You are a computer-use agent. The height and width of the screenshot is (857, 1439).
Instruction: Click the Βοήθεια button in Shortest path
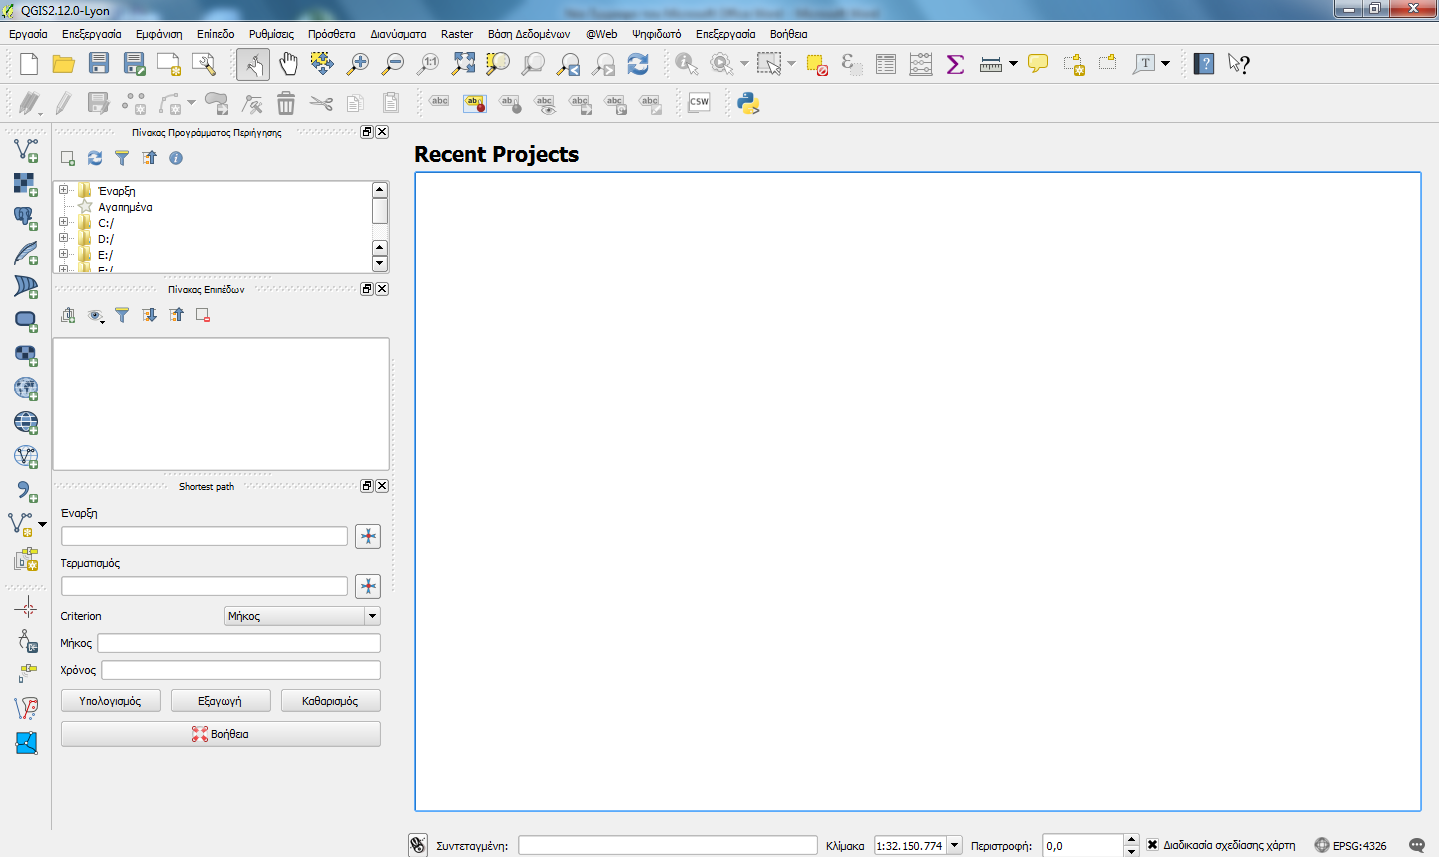point(221,734)
